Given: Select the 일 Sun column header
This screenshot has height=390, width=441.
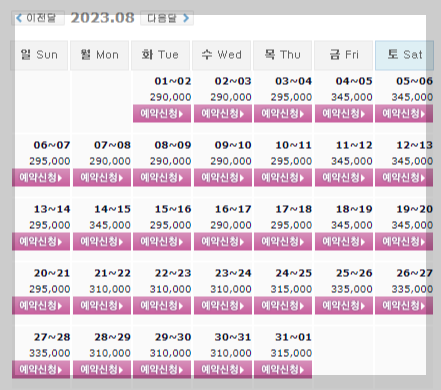Looking at the screenshot, I should (39, 55).
